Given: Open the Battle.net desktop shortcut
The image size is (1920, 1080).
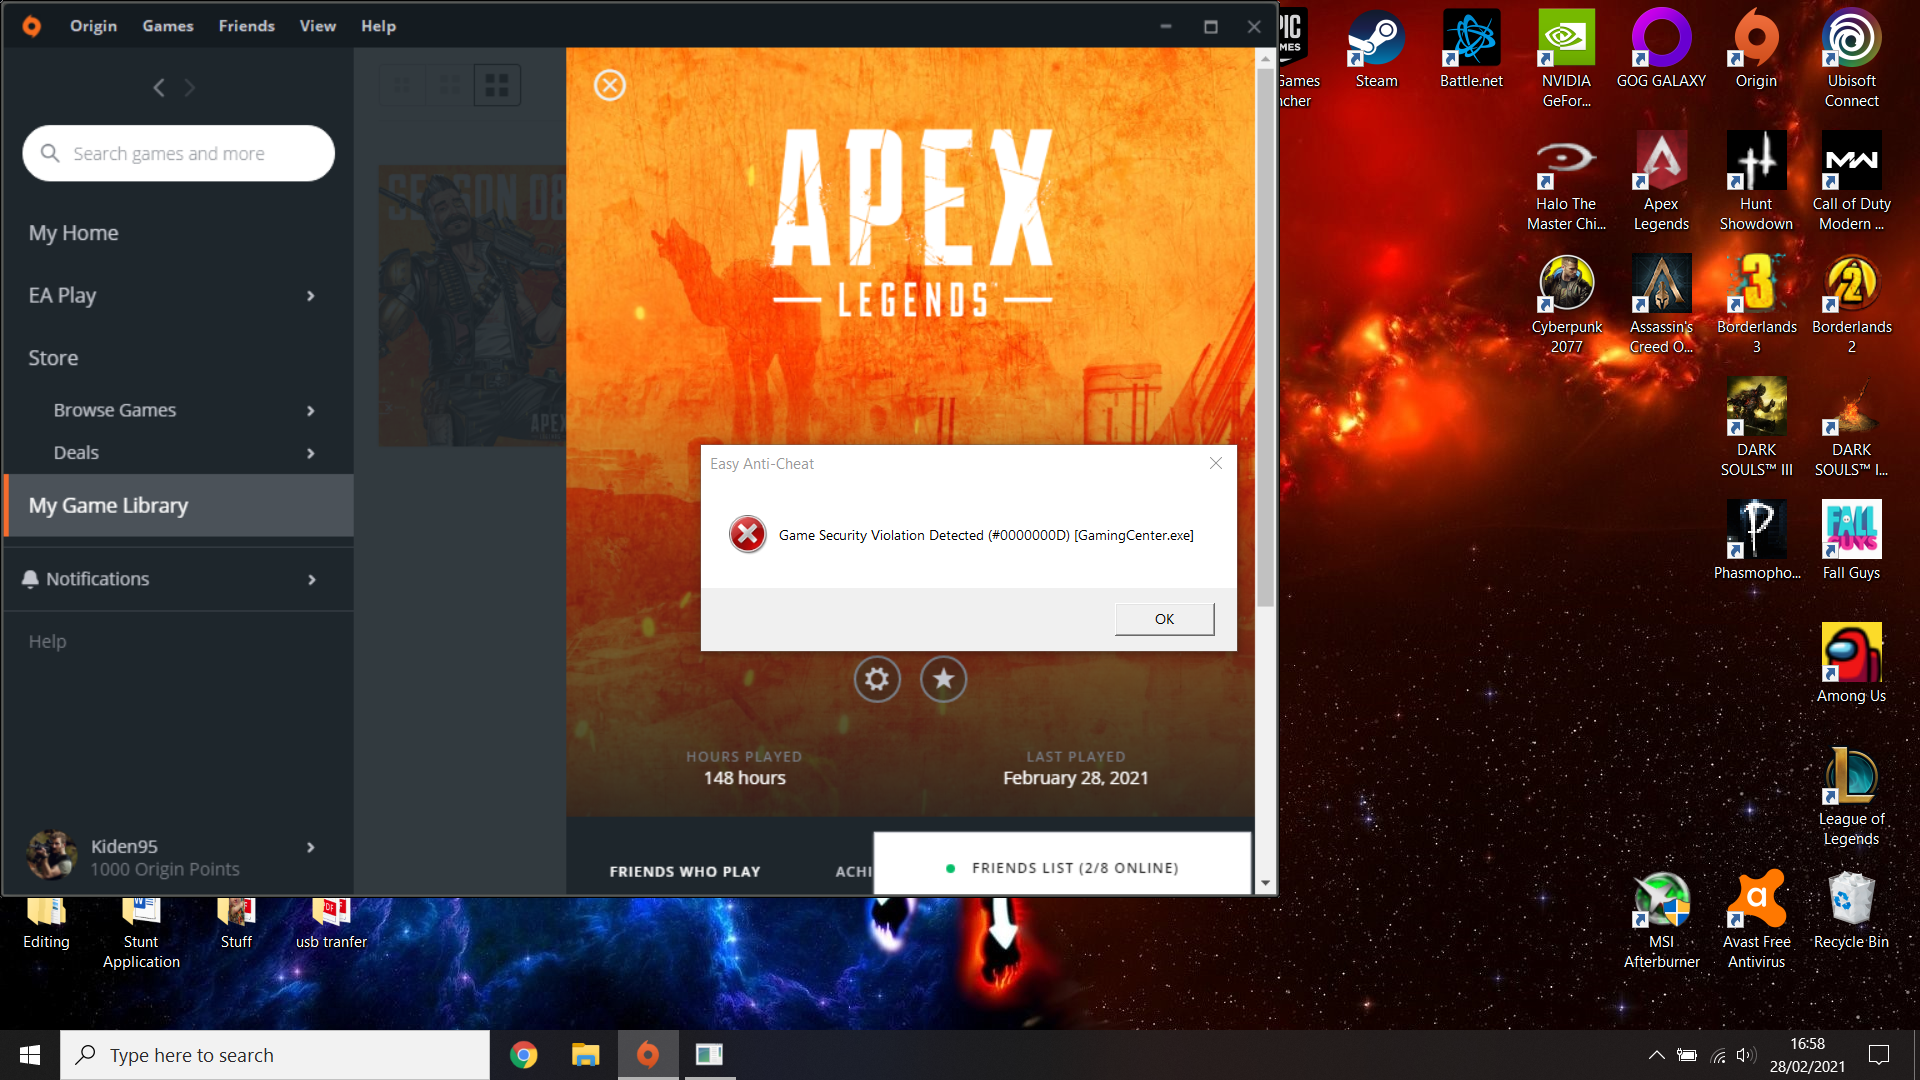Looking at the screenshot, I should [x=1471, y=50].
